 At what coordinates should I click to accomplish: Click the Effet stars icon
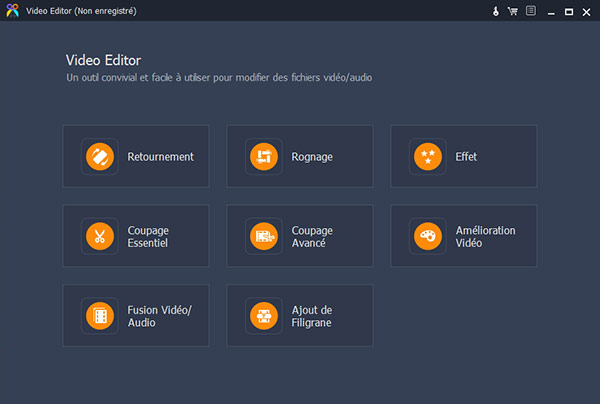click(428, 156)
